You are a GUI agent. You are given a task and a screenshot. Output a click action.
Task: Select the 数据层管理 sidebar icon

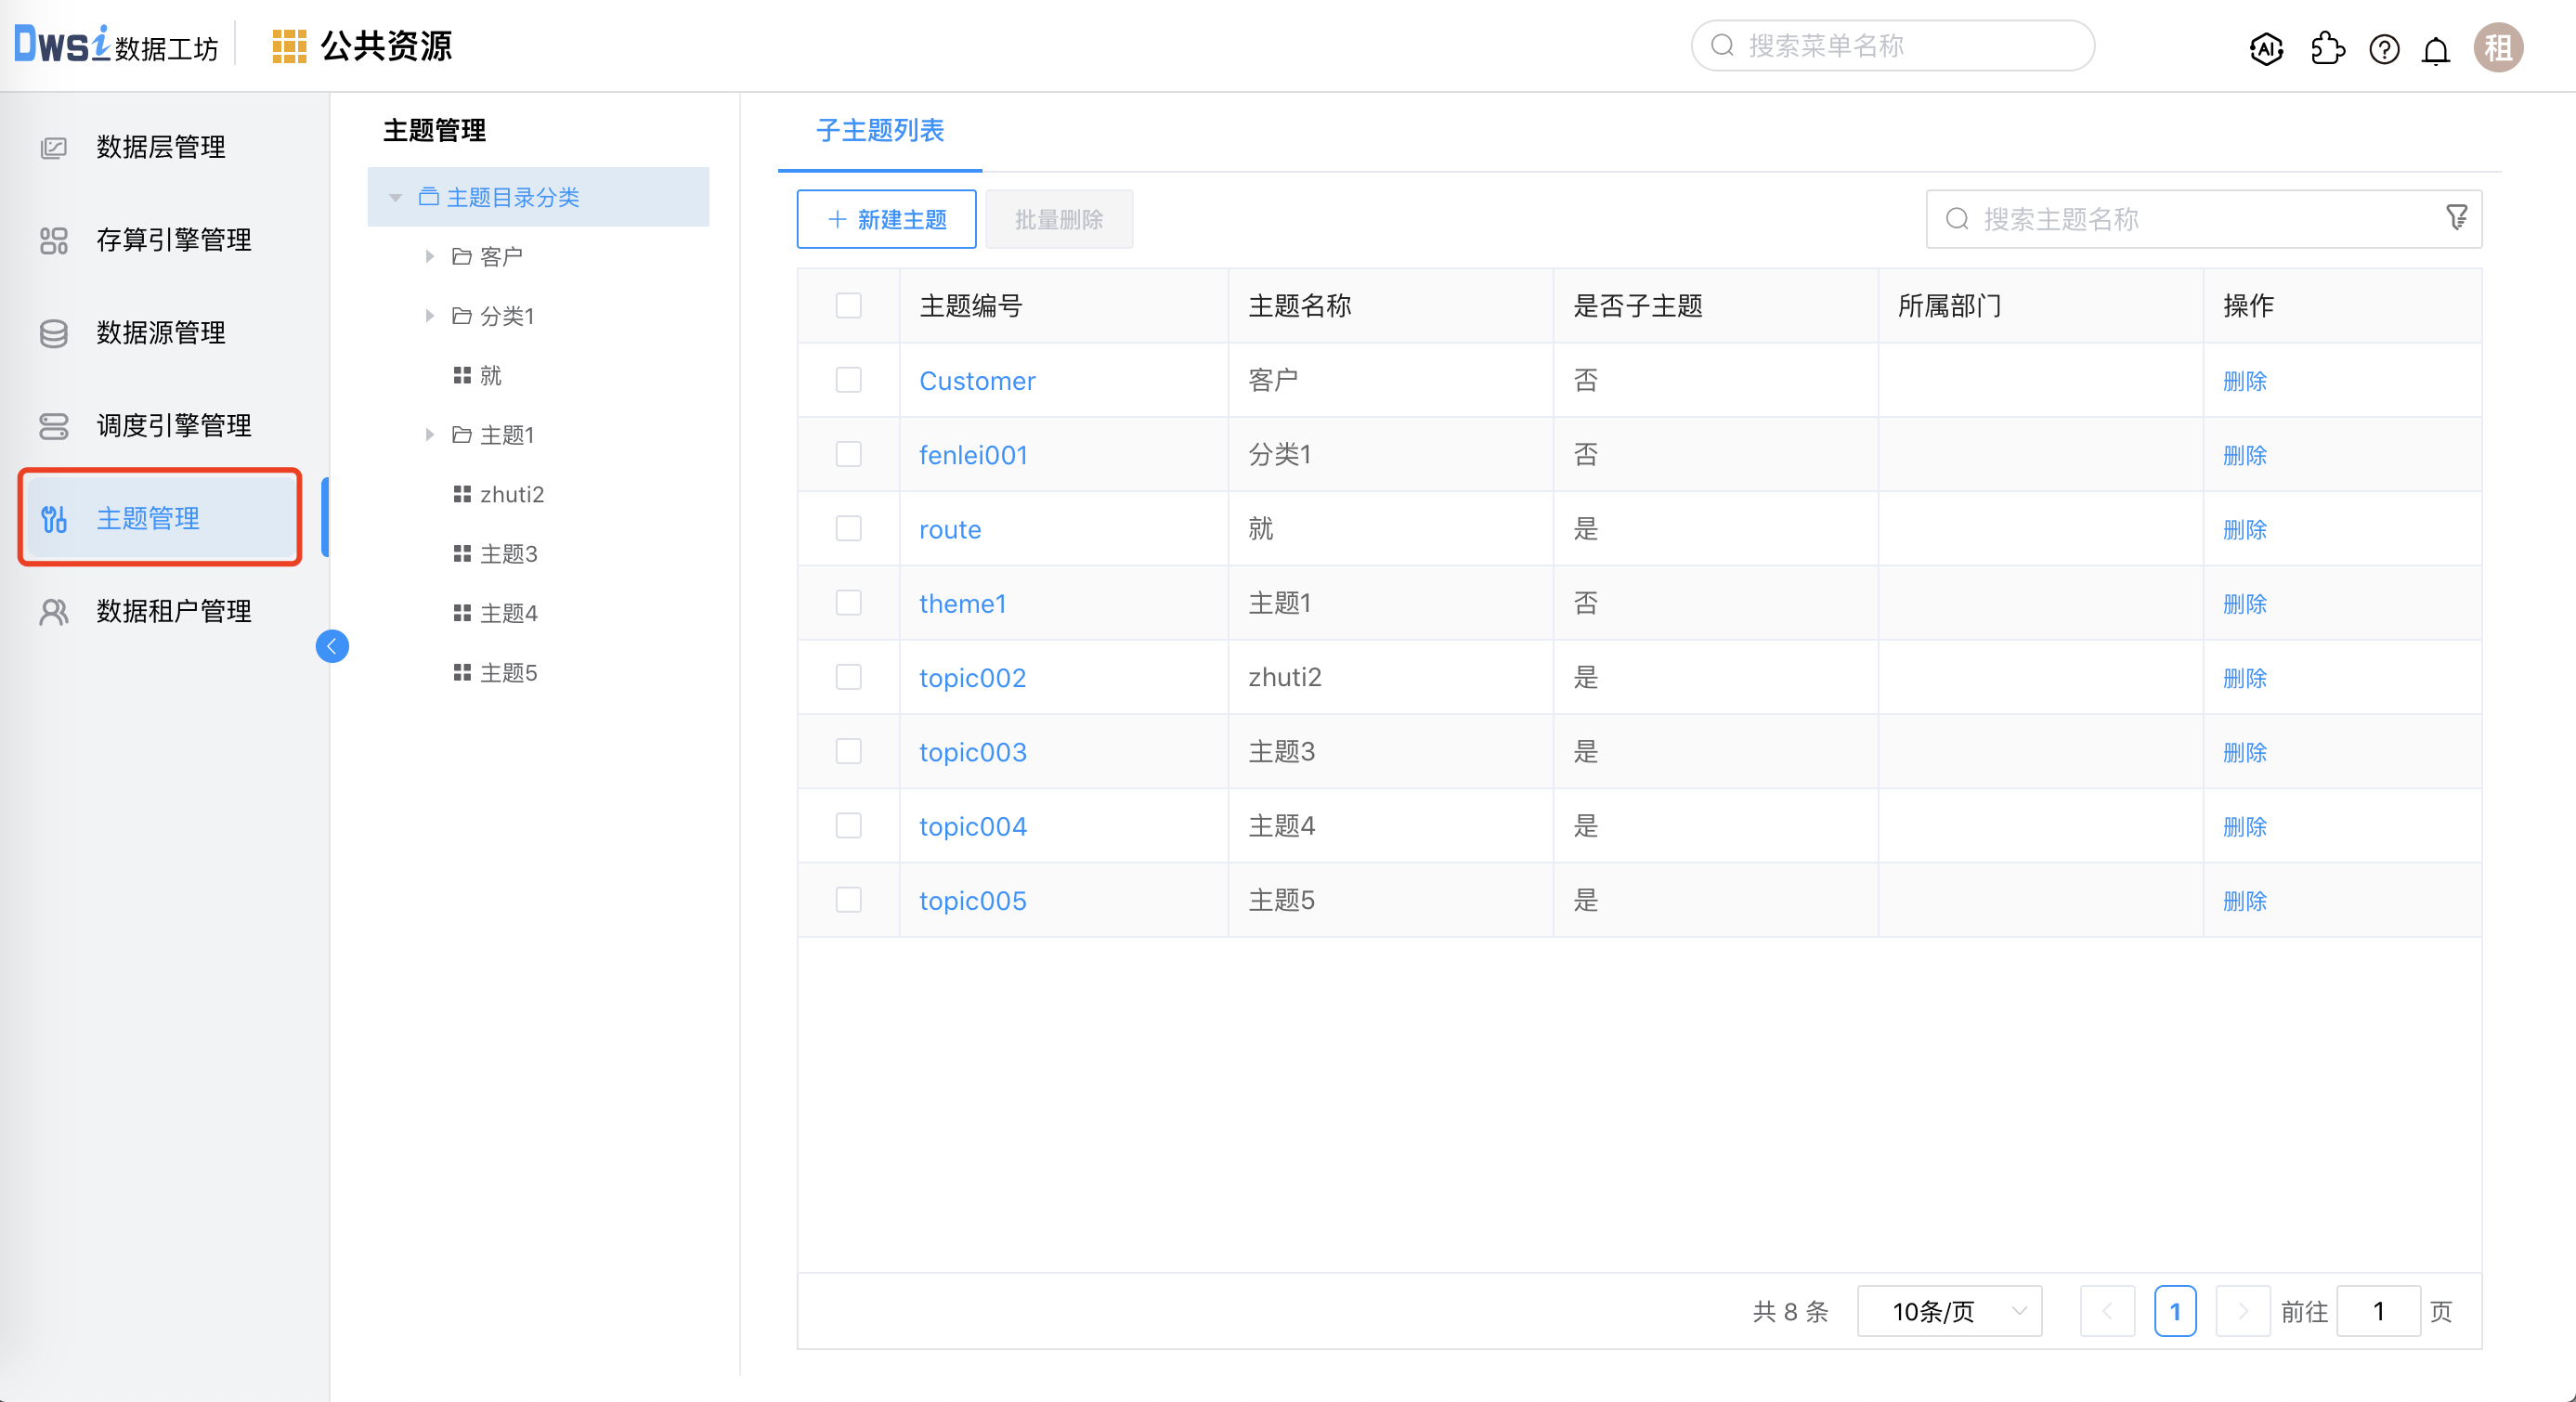coord(54,146)
